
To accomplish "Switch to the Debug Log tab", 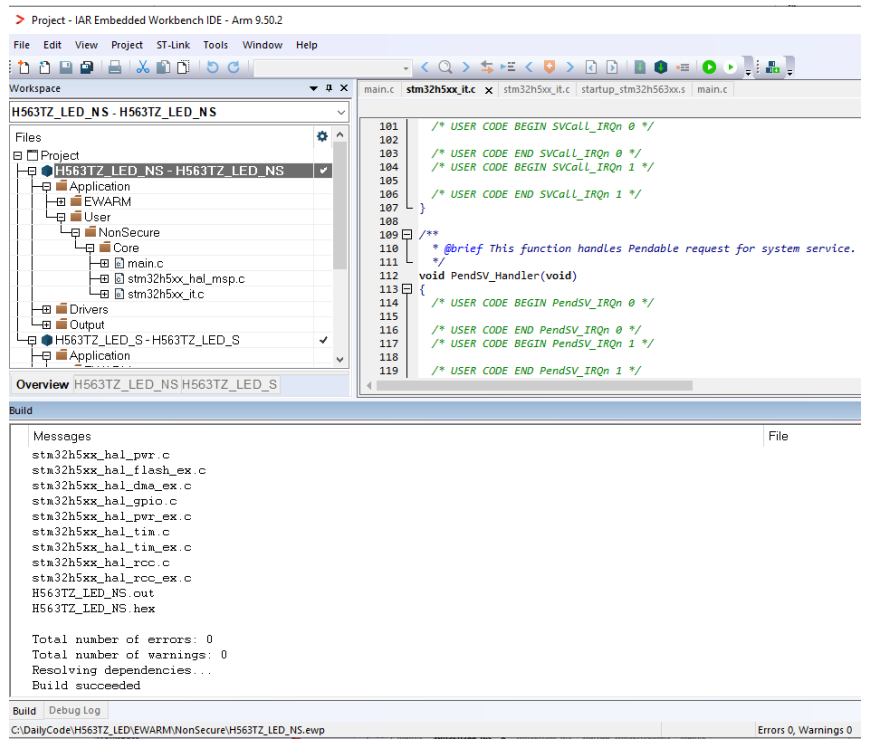I will (75, 710).
